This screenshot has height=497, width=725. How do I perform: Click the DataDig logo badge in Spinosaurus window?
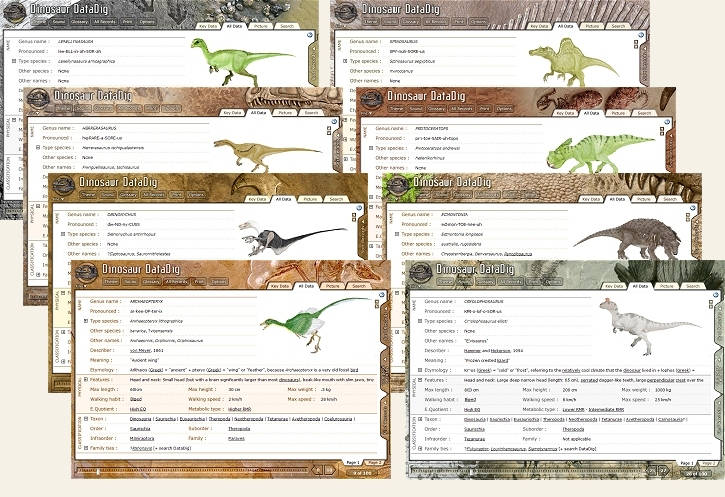coord(346,12)
